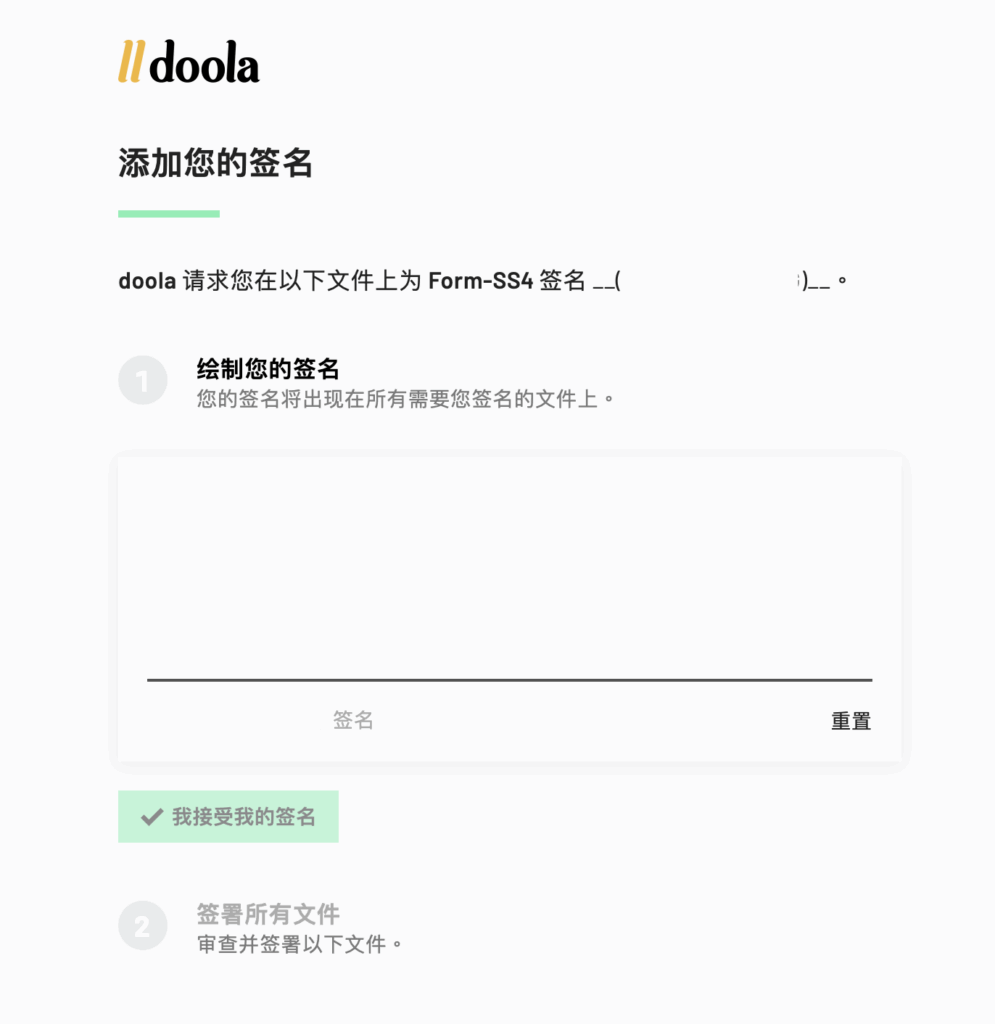Select the 添加您的签名 page heading
Viewport: 995px width, 1024px height.
pyautogui.click(x=216, y=163)
